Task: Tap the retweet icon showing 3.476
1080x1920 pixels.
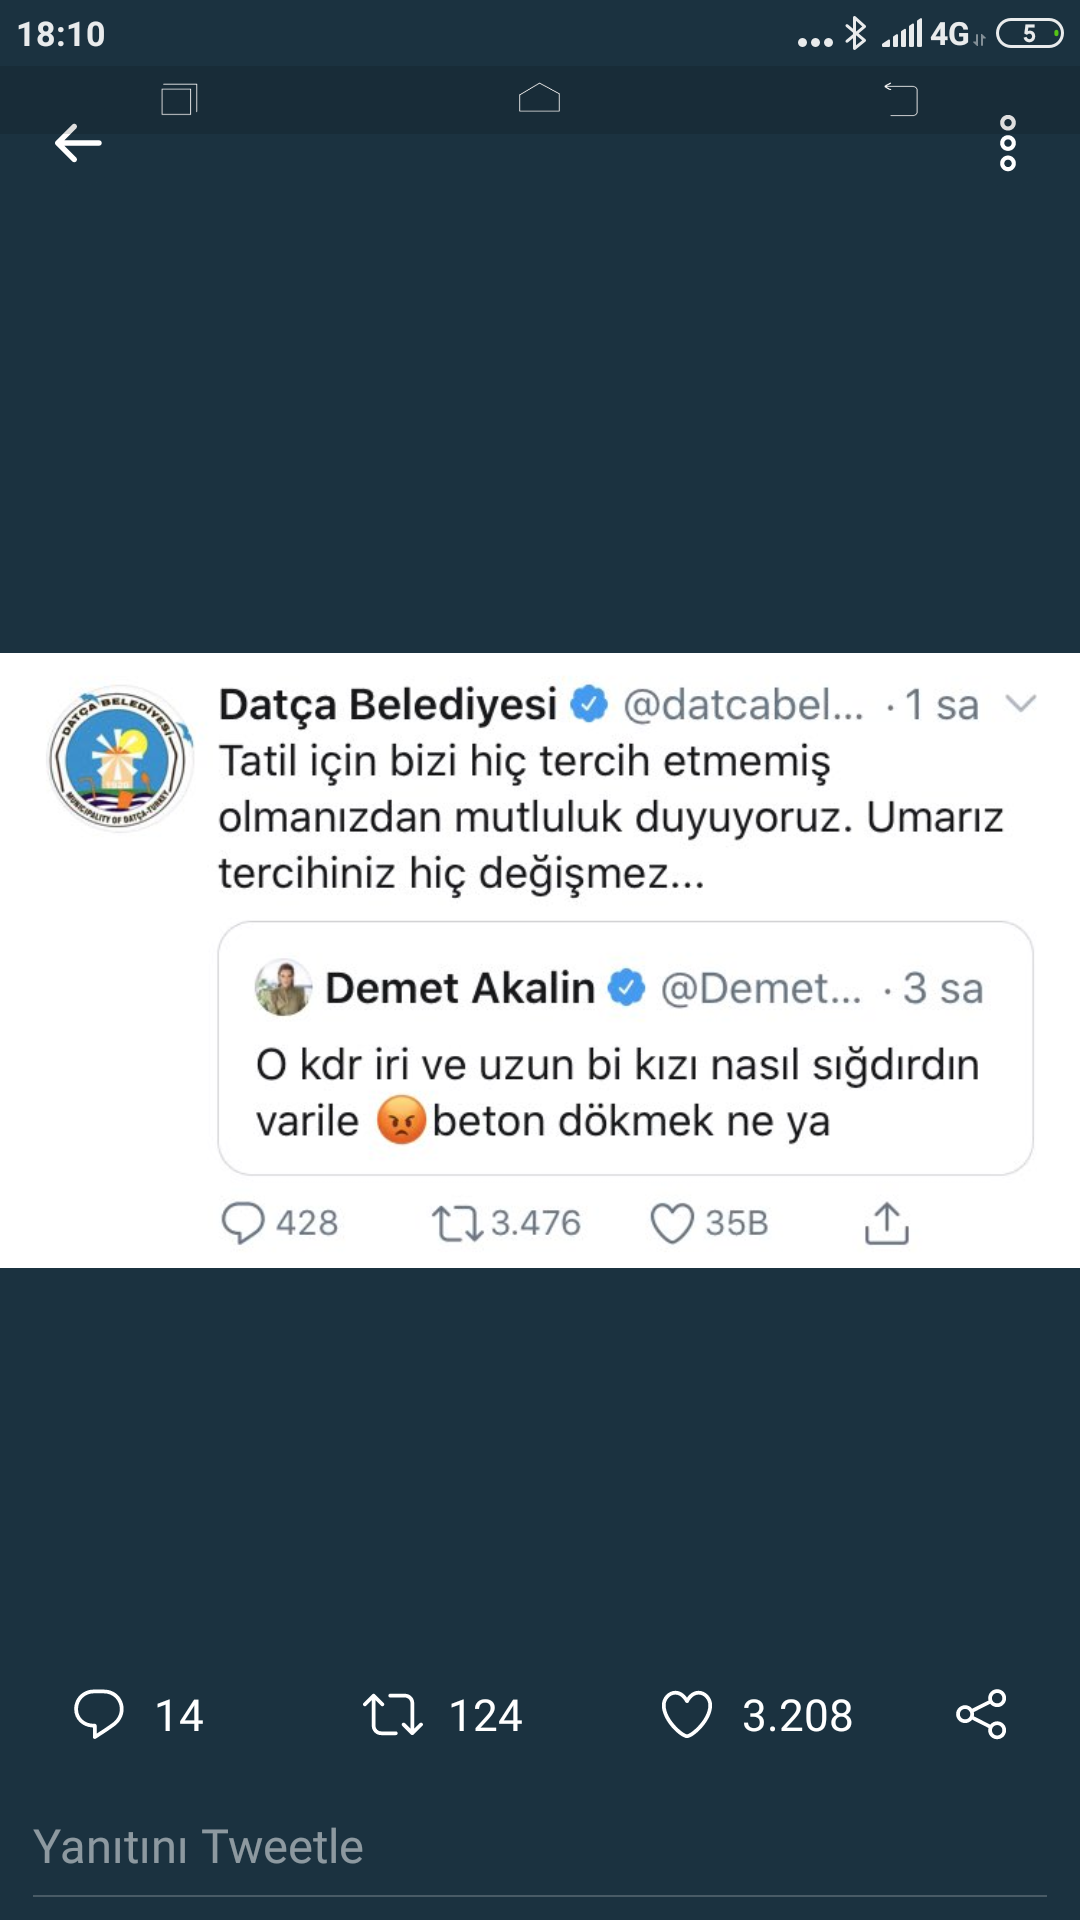Action: pos(457,1223)
